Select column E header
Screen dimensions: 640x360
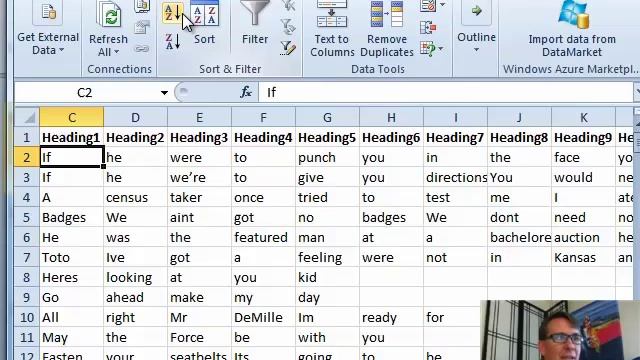coord(199,118)
